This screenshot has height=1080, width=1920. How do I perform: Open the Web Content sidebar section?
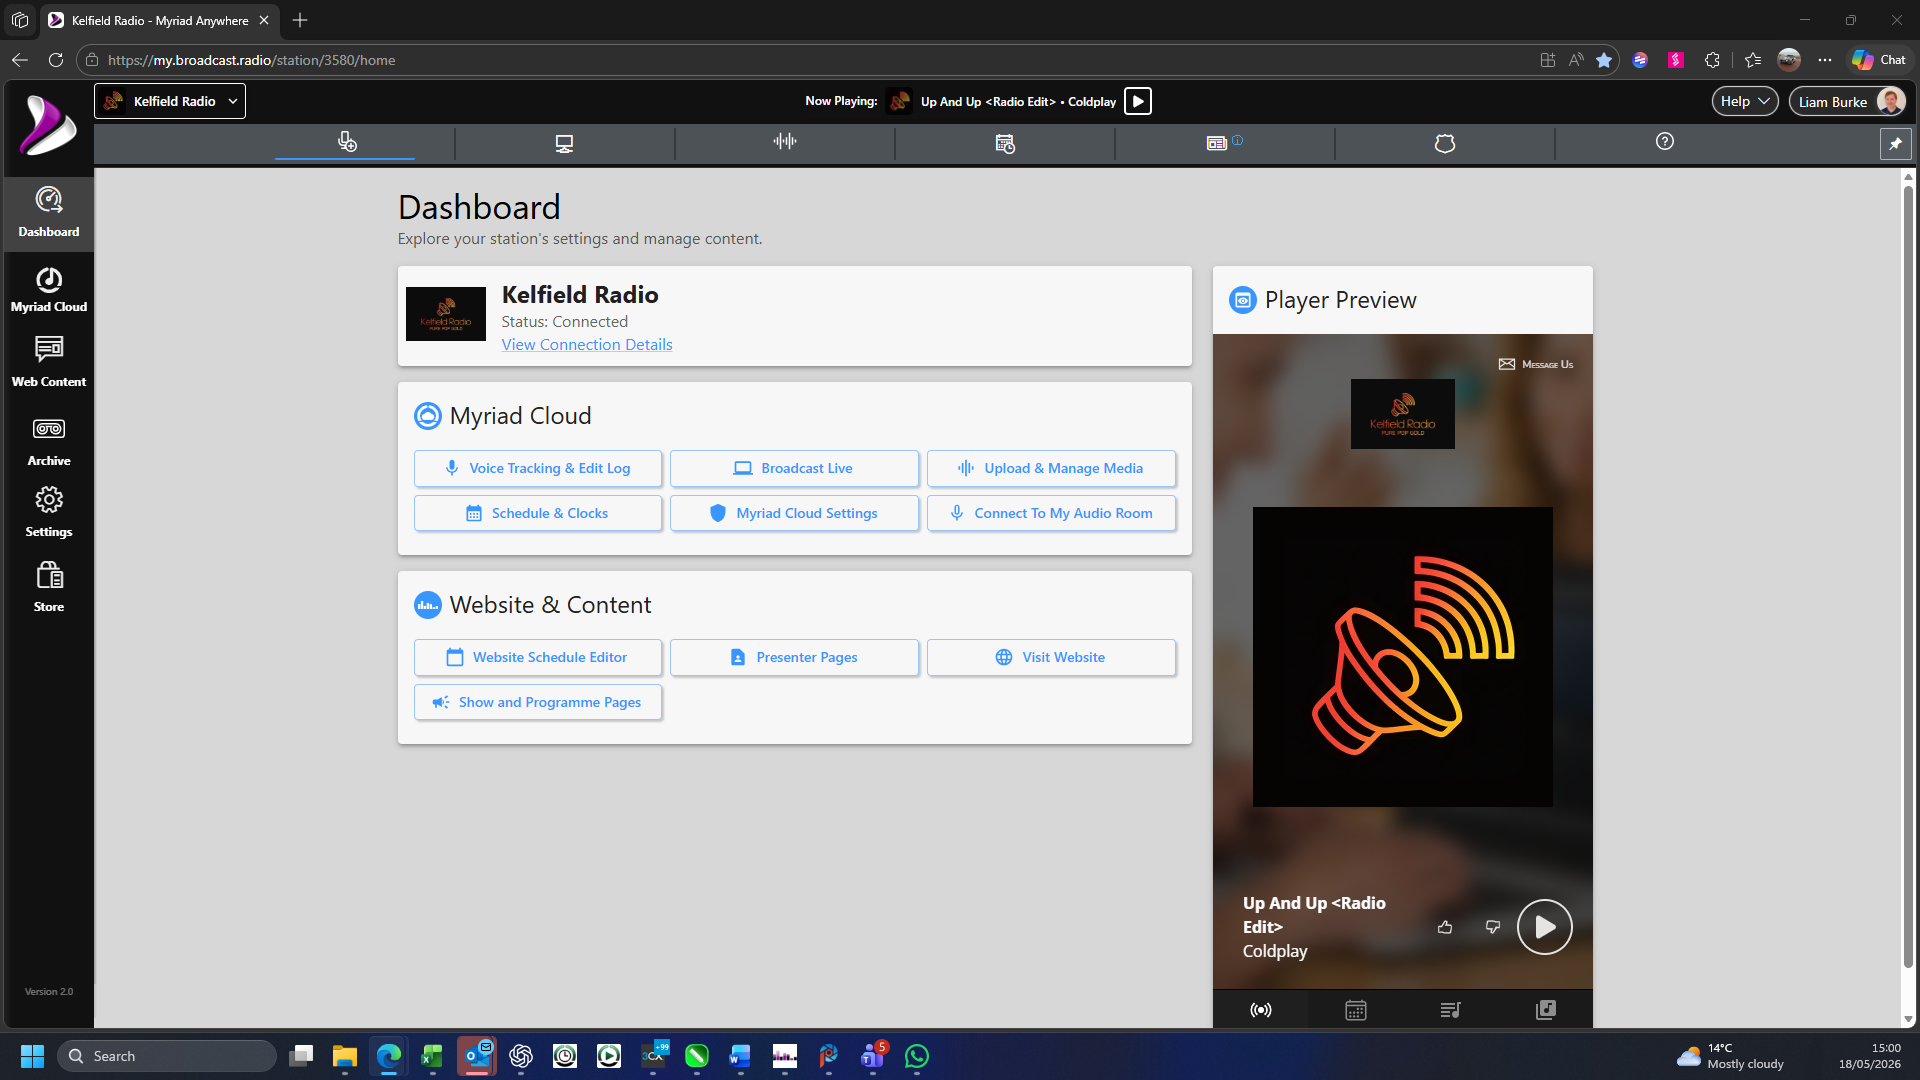coord(48,363)
